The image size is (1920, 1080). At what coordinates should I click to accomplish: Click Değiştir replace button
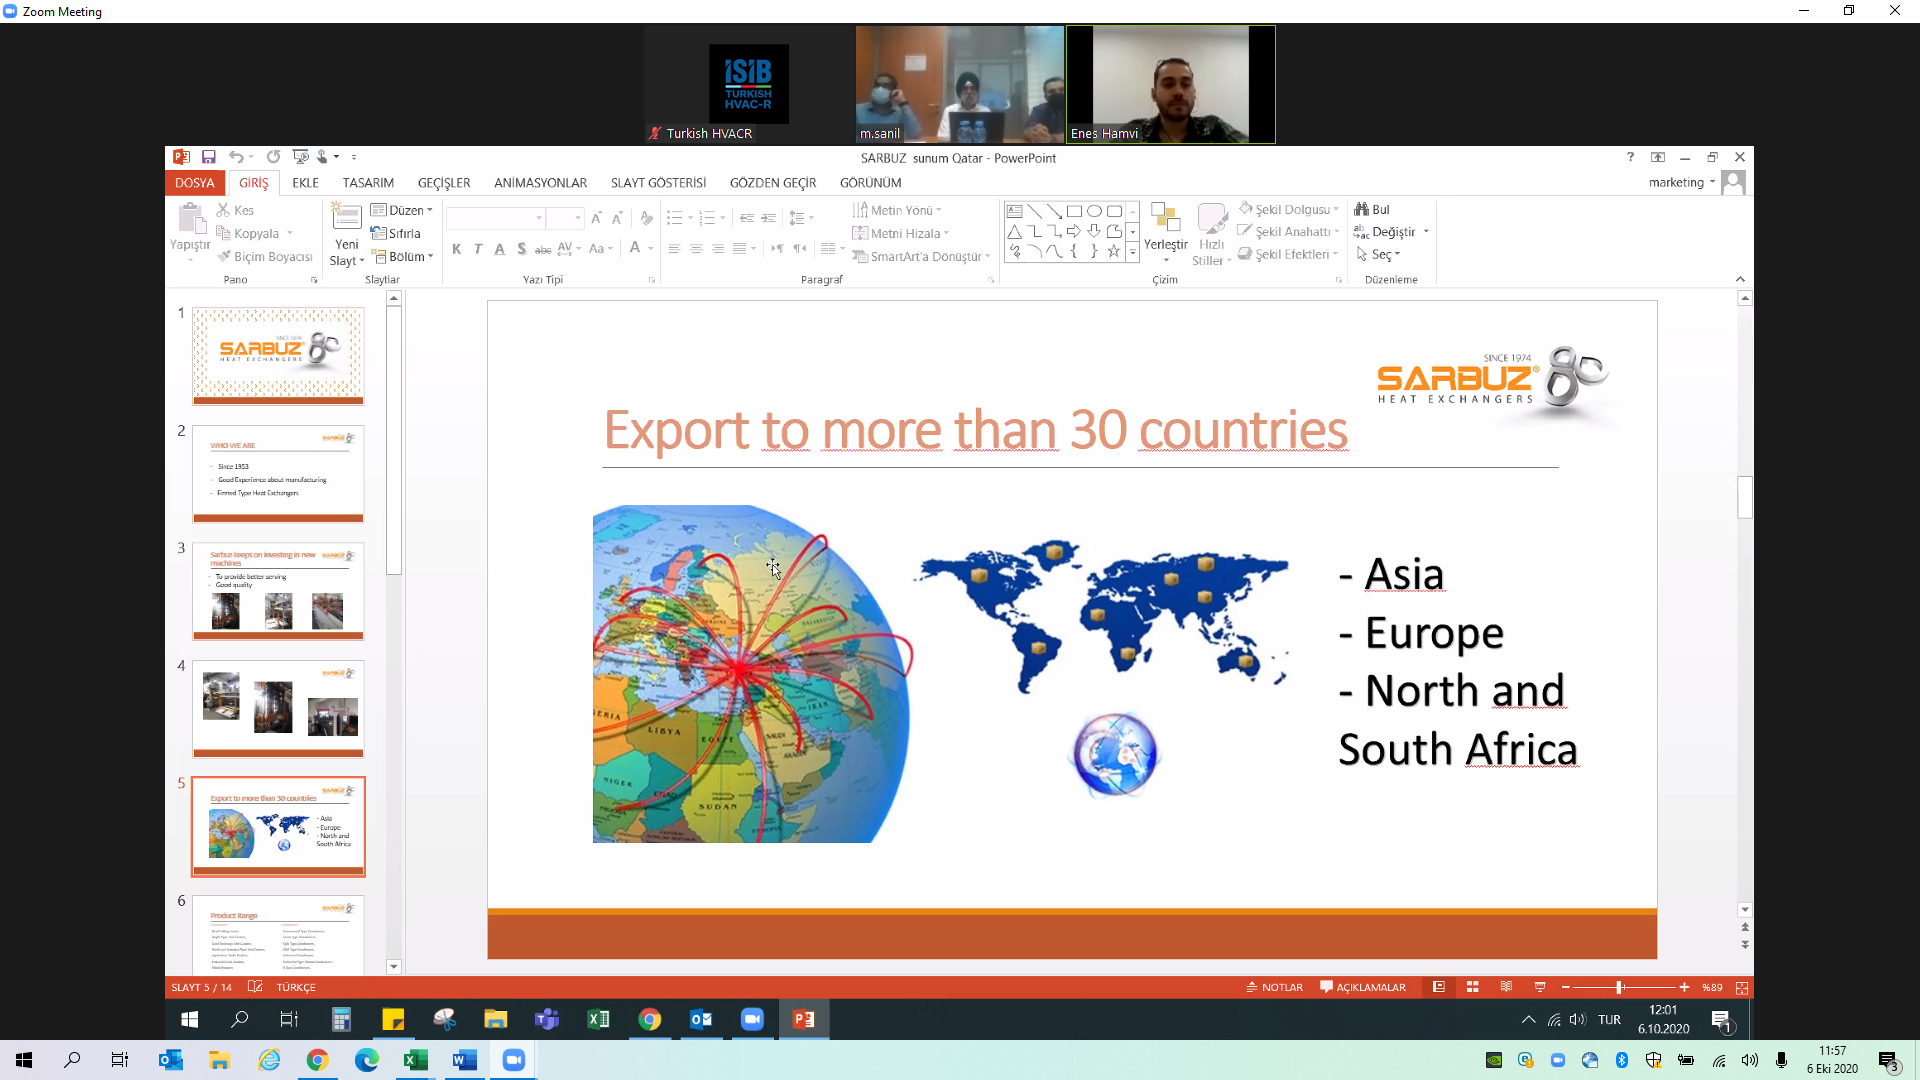[1391, 231]
